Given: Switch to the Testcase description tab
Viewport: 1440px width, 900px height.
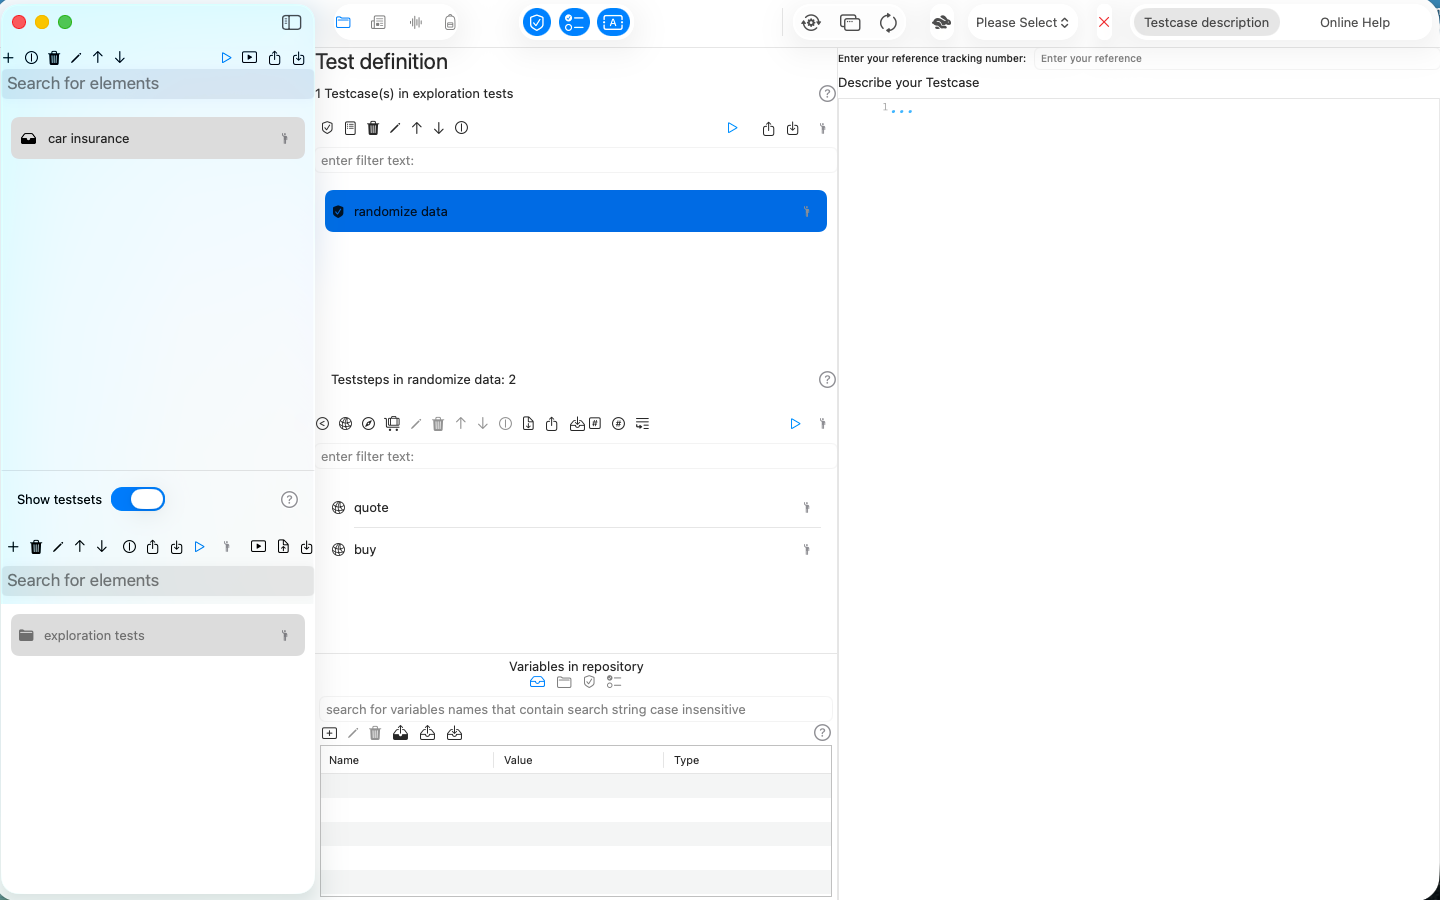Looking at the screenshot, I should pyautogui.click(x=1206, y=22).
